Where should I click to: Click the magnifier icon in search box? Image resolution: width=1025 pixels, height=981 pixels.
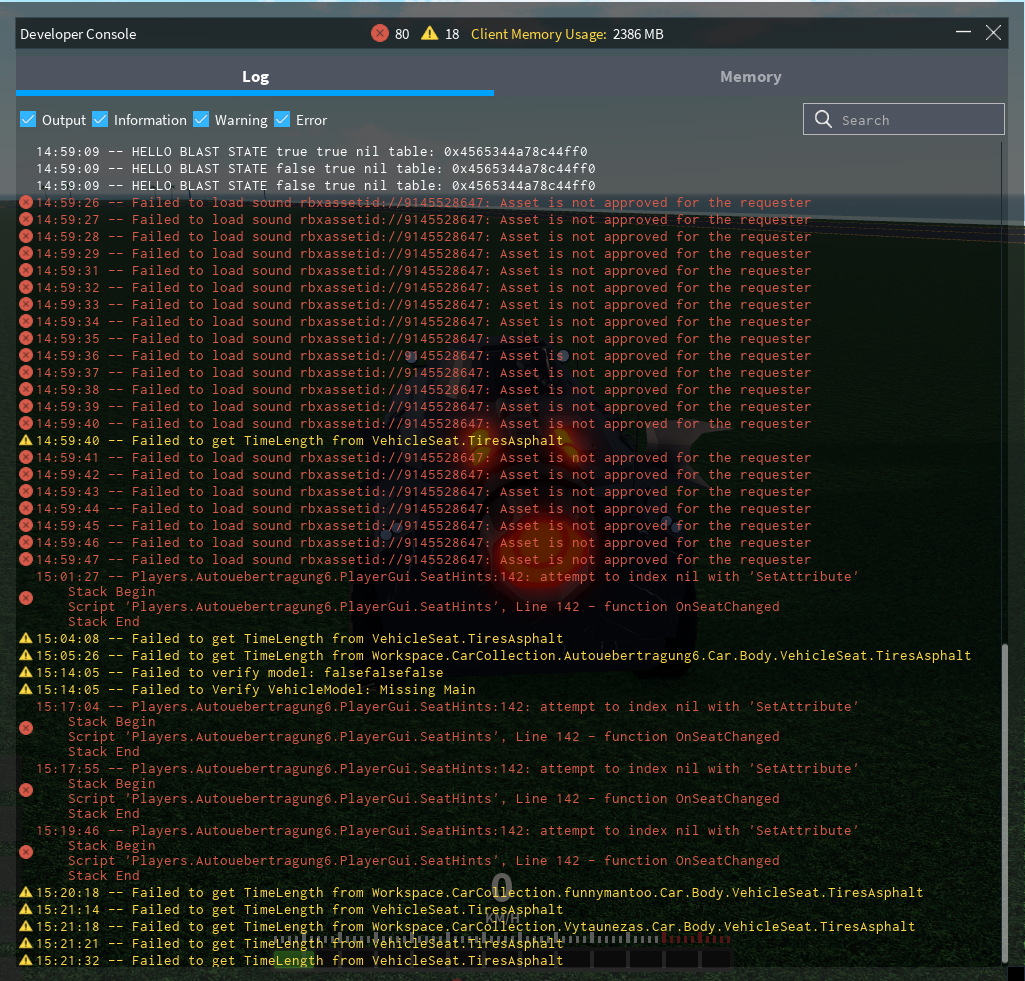pos(824,120)
